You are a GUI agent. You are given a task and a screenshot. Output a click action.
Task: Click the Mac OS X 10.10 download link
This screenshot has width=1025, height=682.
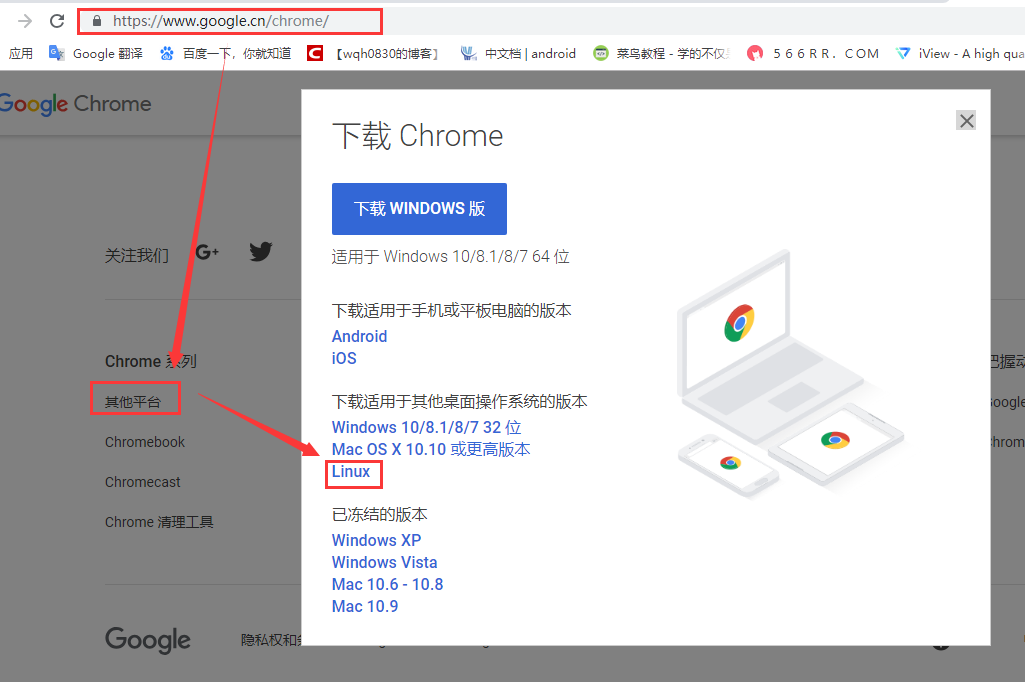(431, 449)
